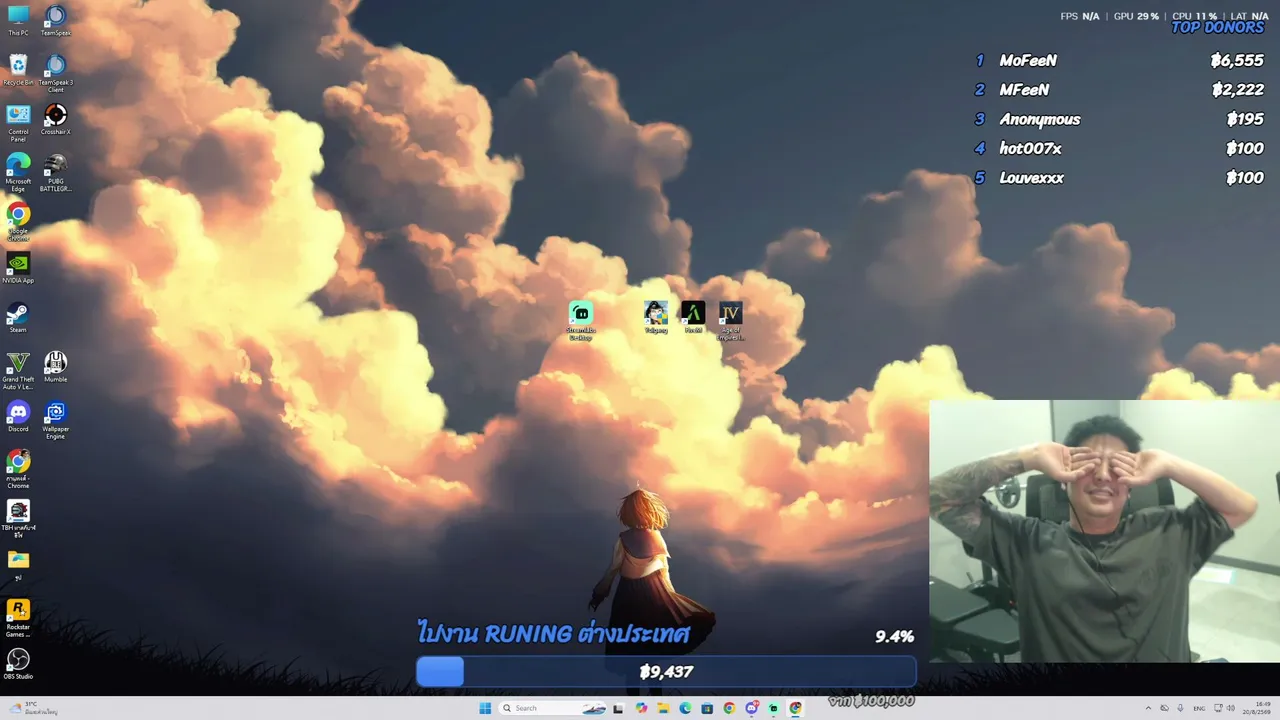This screenshot has height=720, width=1280.
Task: Launch Rockstar Games Launcher shortcut
Action: pos(18,617)
